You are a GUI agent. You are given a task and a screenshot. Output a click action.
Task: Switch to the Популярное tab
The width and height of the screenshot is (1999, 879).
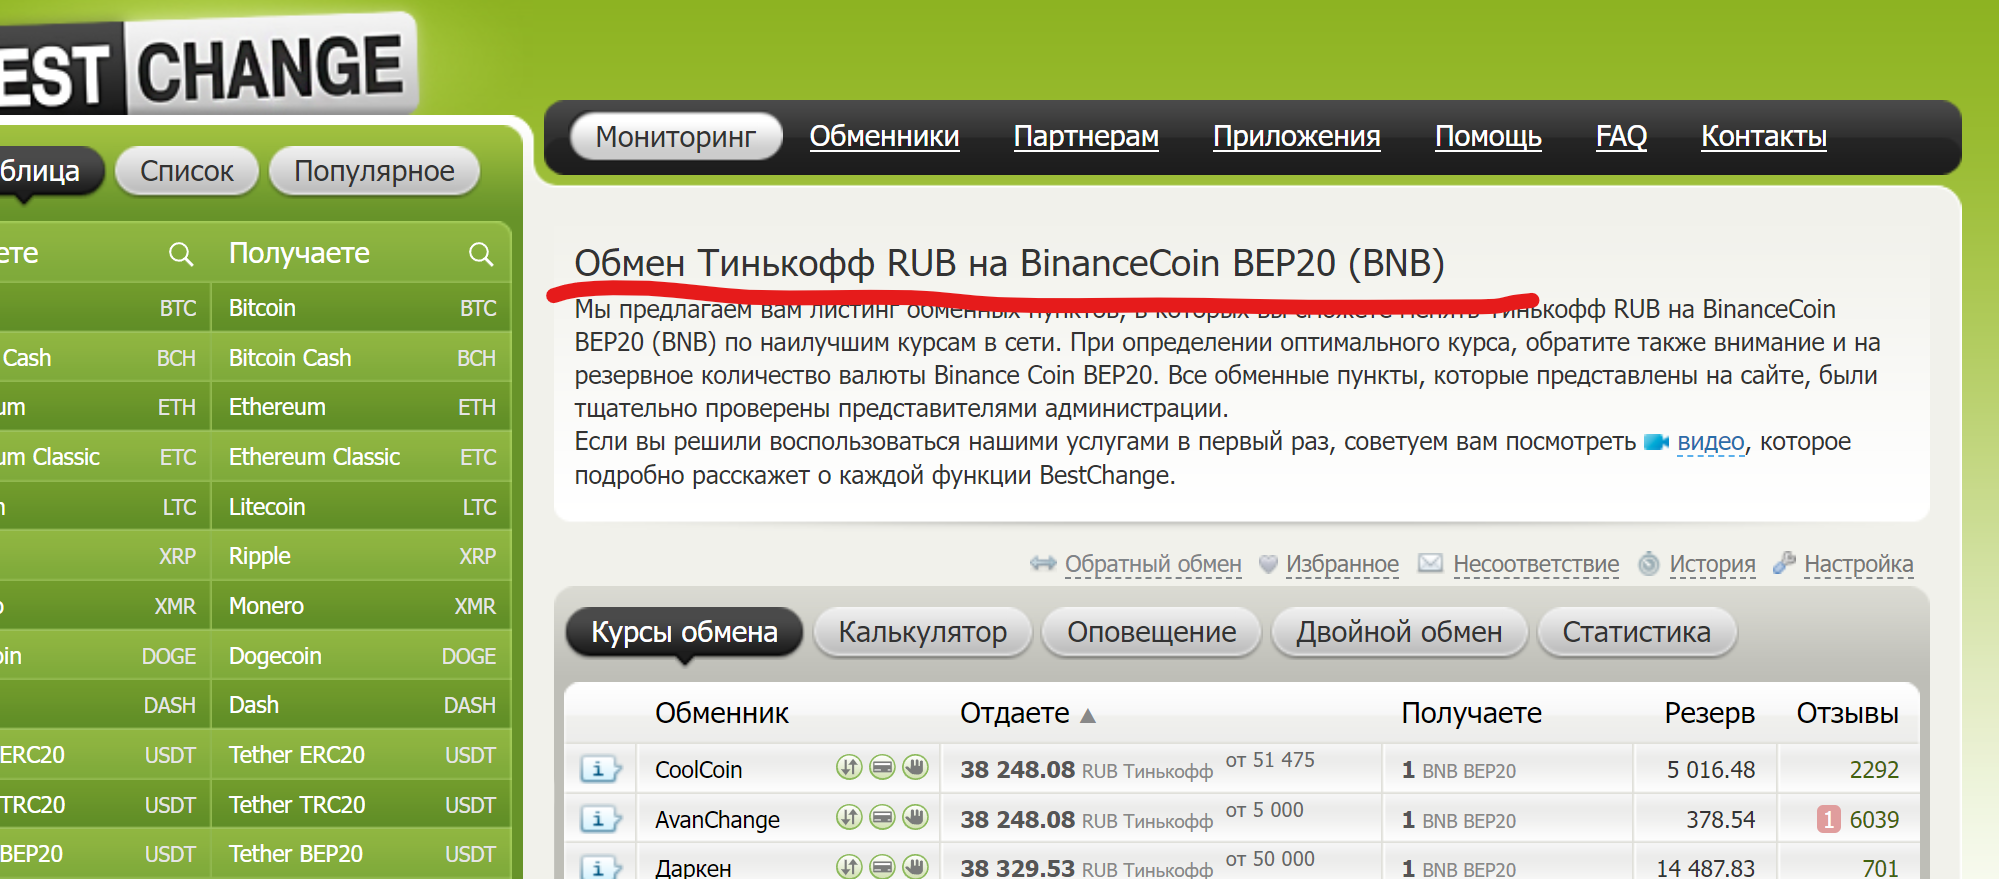point(374,171)
